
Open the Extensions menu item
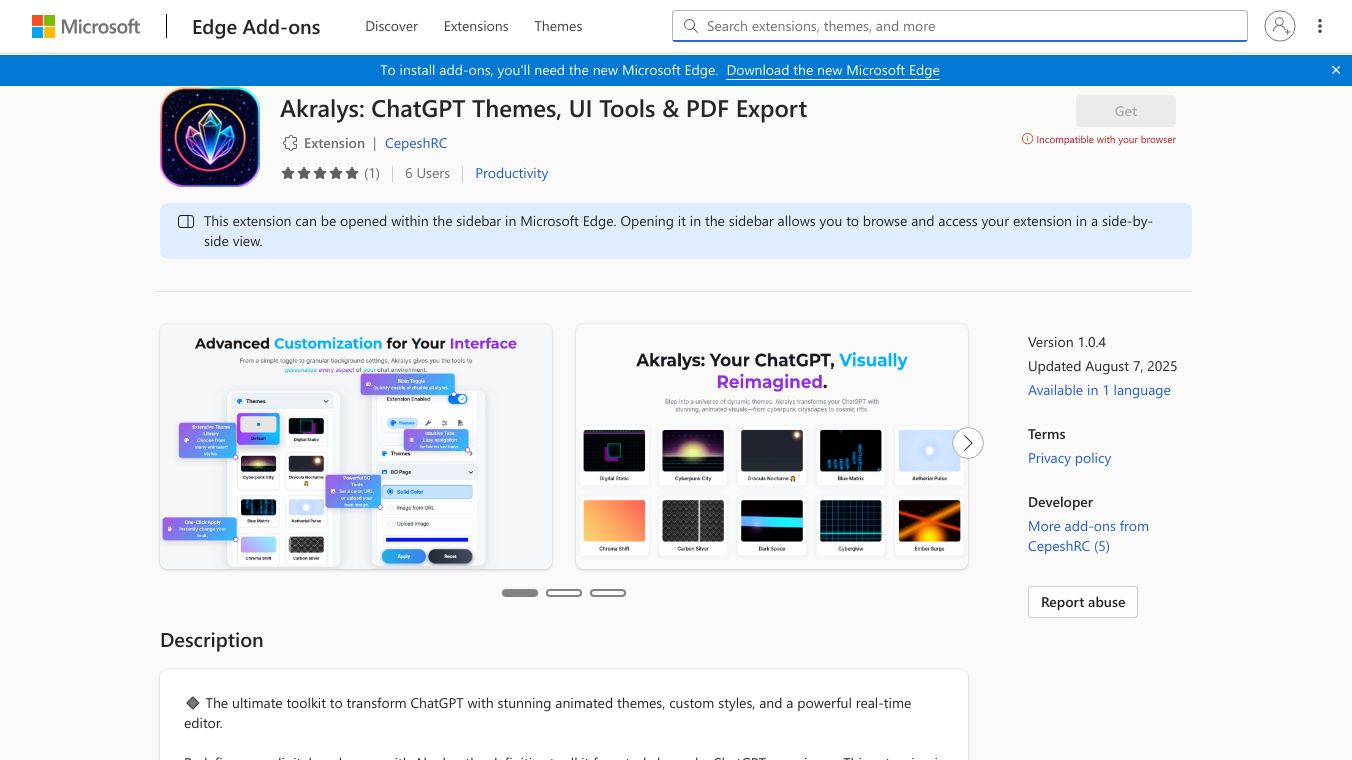coord(476,26)
